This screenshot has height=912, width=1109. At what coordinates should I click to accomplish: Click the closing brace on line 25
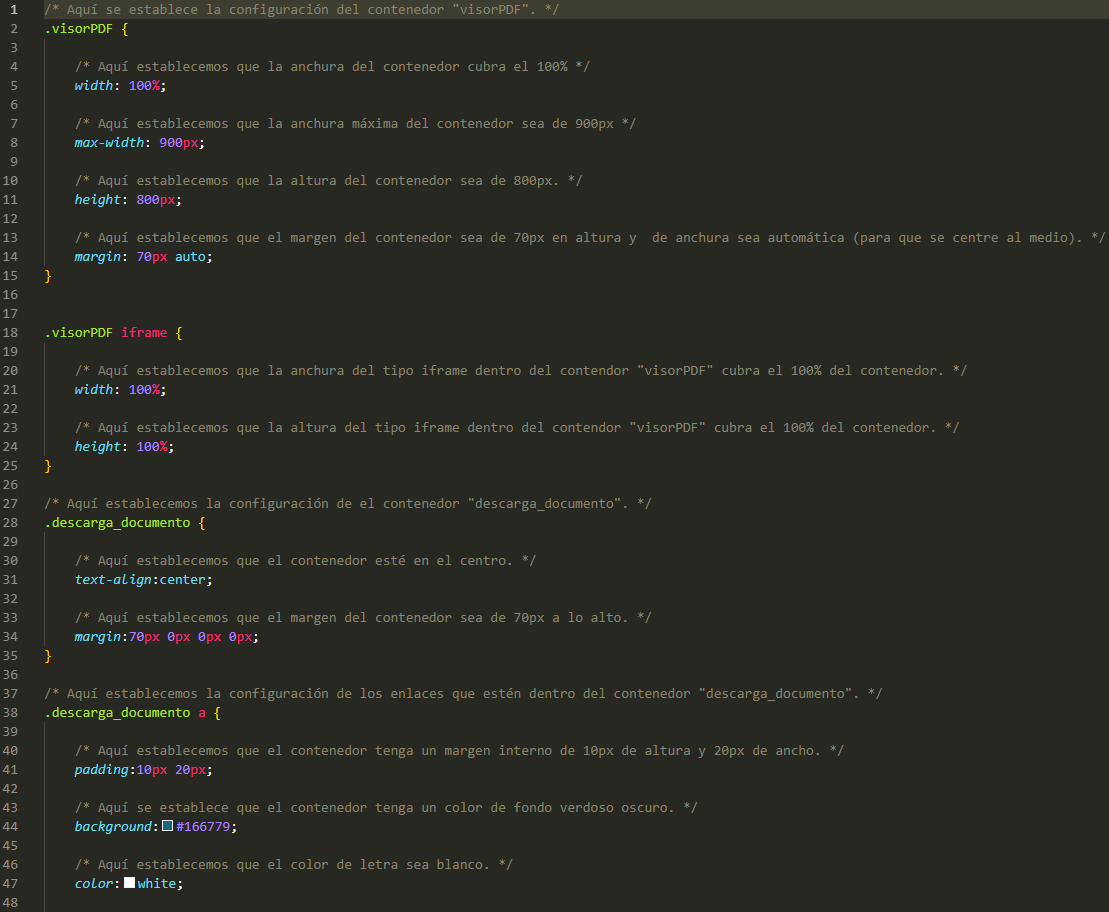click(48, 466)
